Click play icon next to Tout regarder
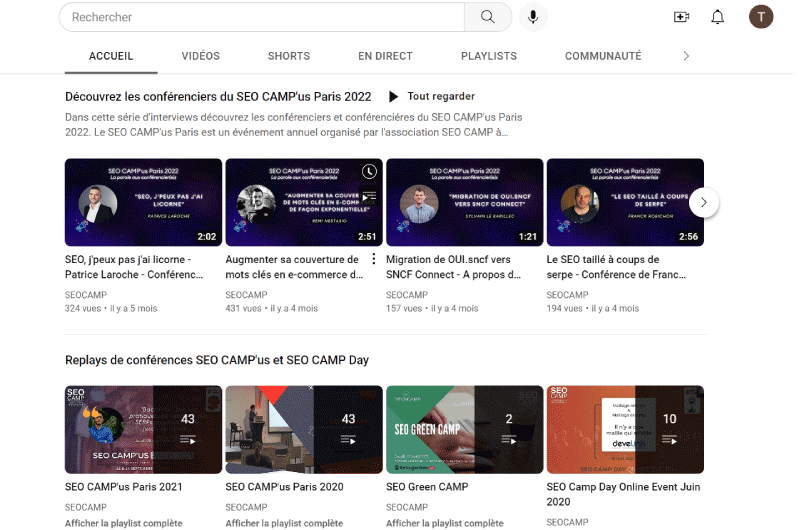The image size is (800, 530). point(393,96)
